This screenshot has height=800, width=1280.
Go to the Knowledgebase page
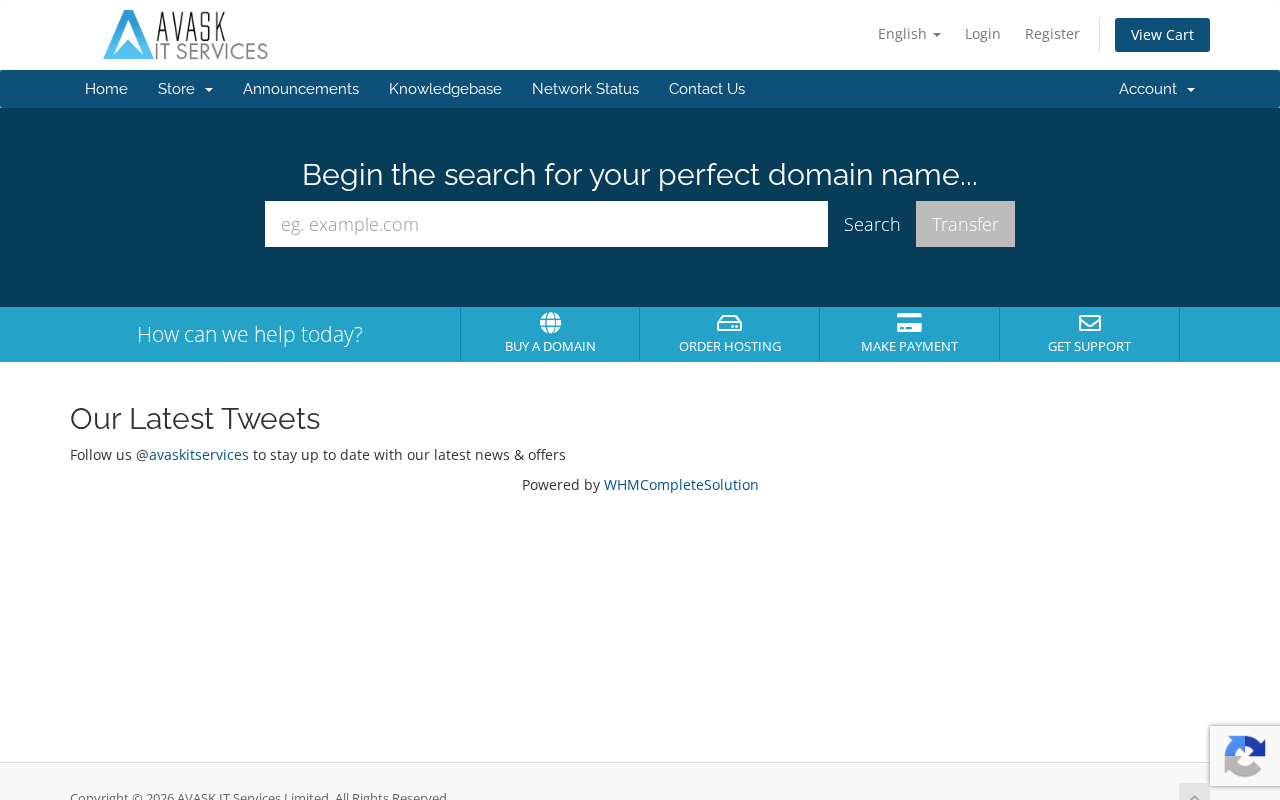tap(445, 89)
